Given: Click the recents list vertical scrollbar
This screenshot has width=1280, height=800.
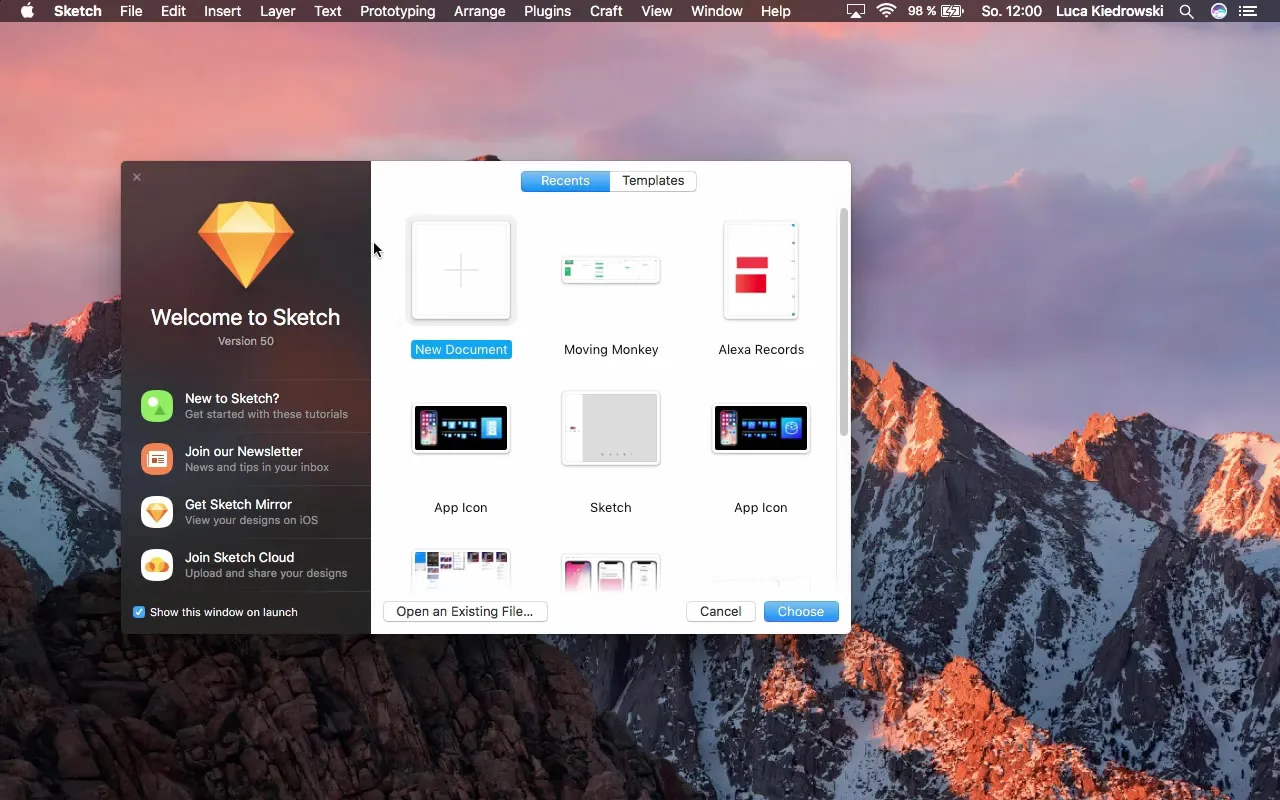Looking at the screenshot, I should point(844,322).
